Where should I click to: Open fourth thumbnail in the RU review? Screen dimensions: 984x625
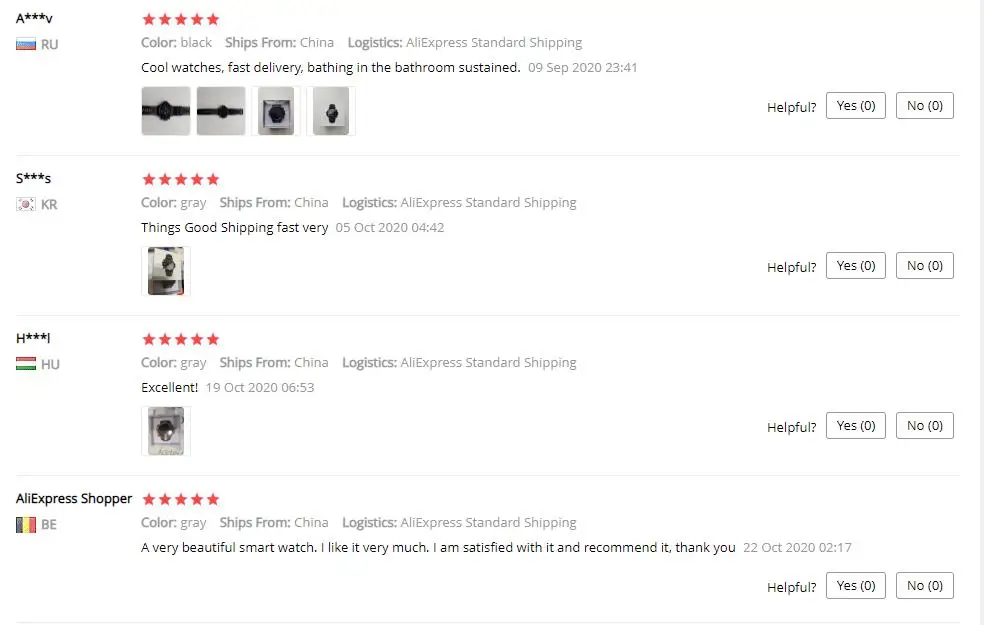[331, 111]
